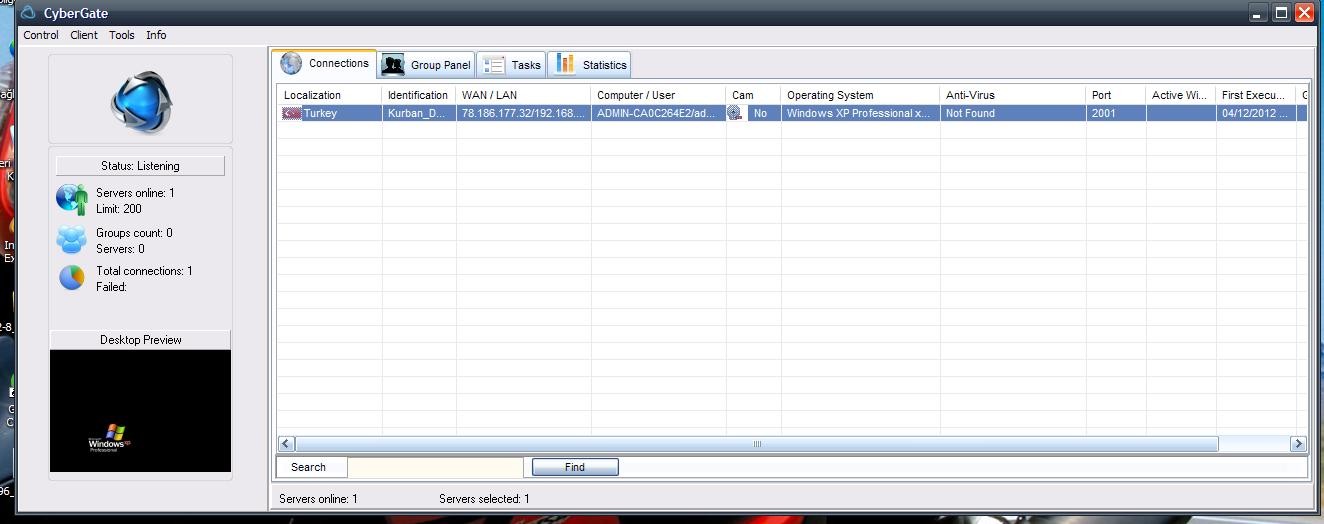Screen dimensions: 1324x524
Task: Open the Tools menu
Action: click(x=122, y=35)
